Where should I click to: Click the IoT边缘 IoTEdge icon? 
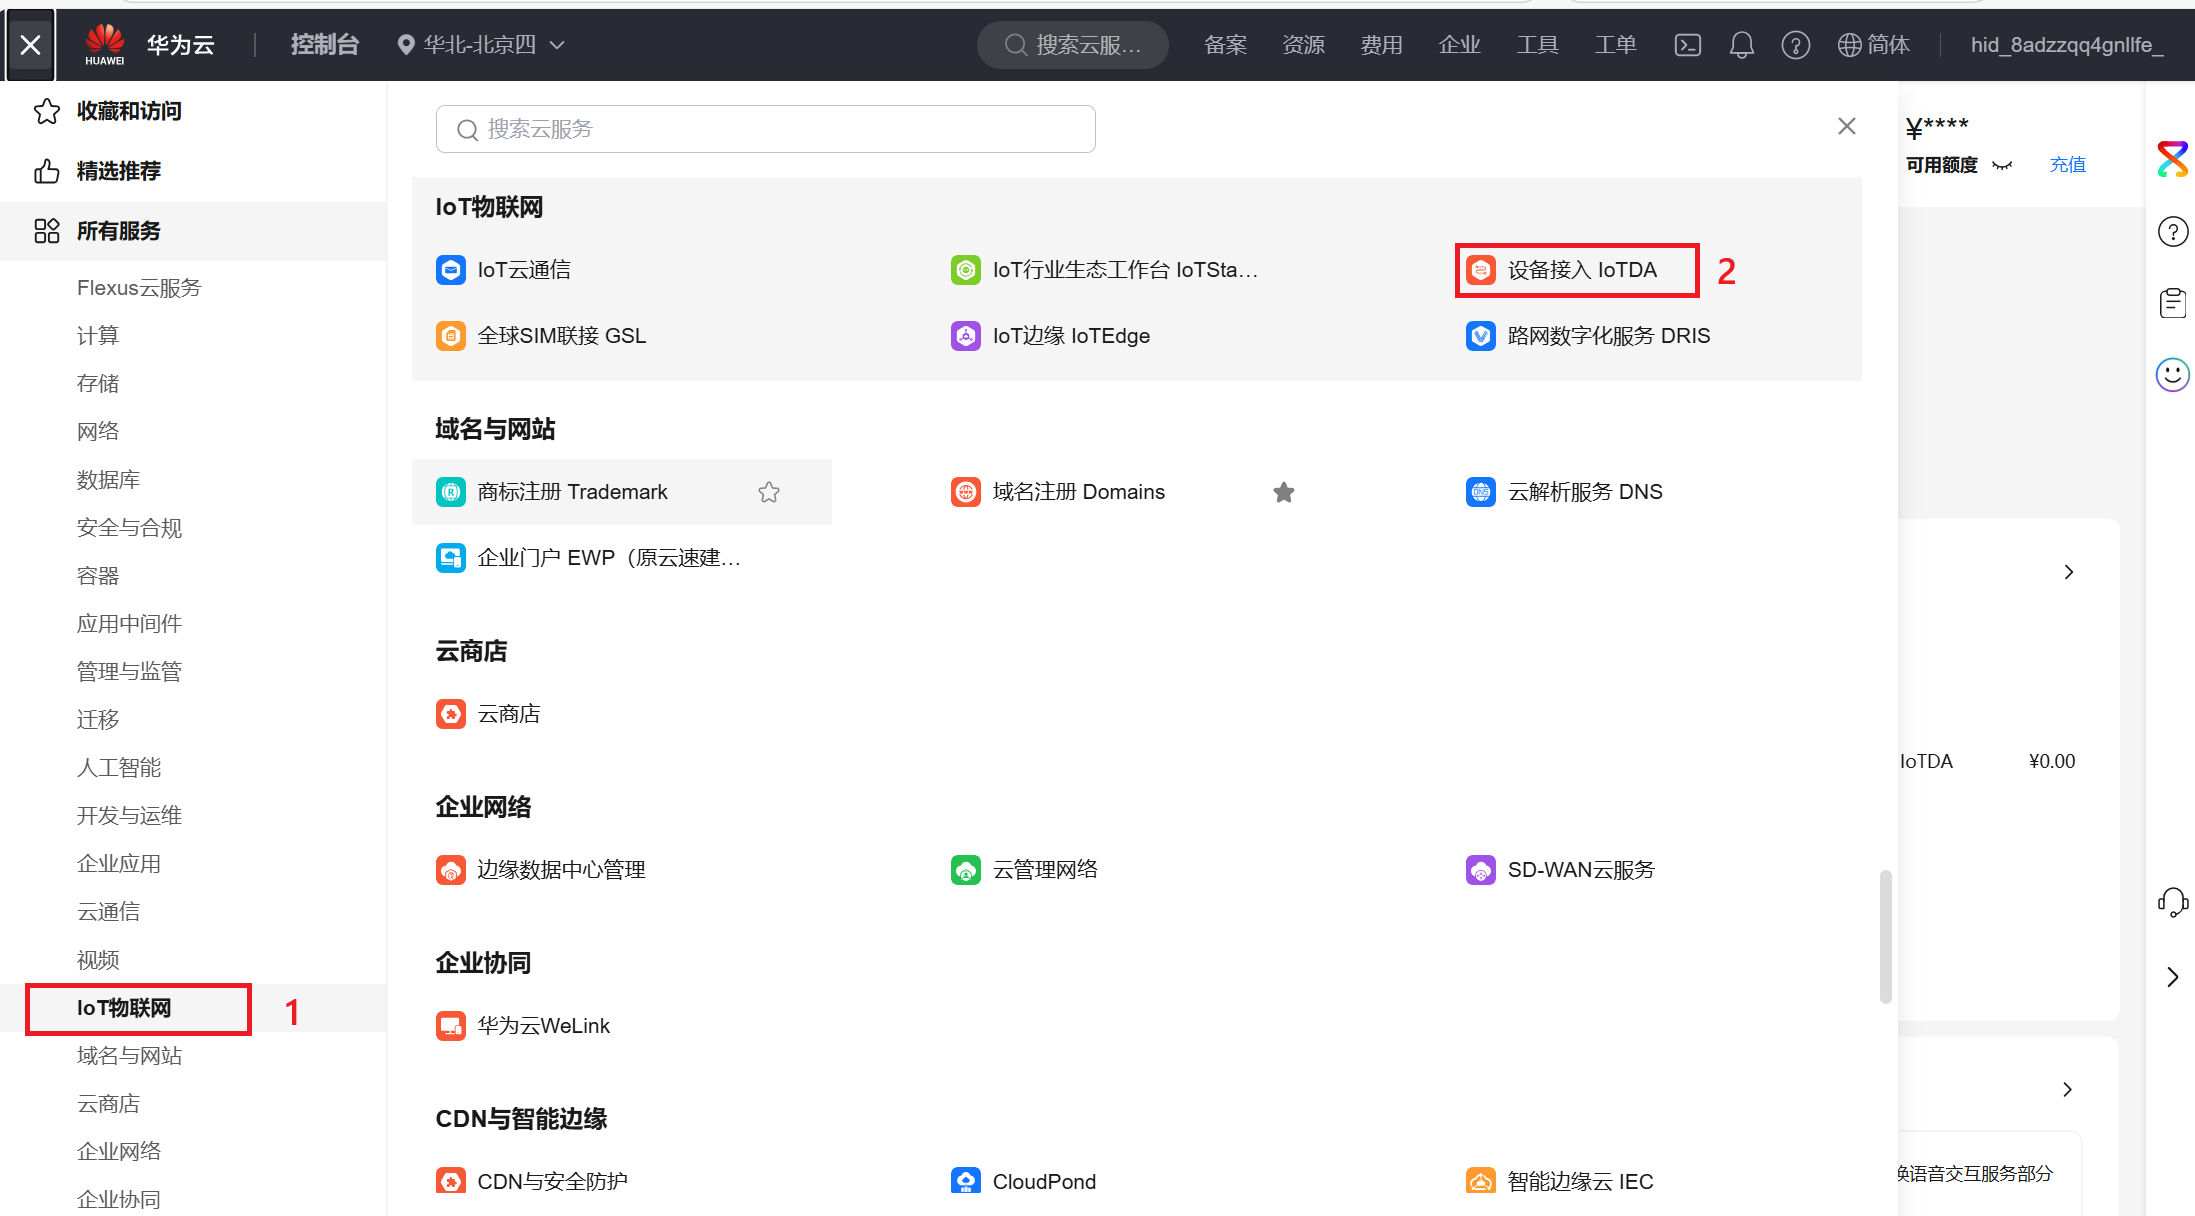[x=966, y=336]
